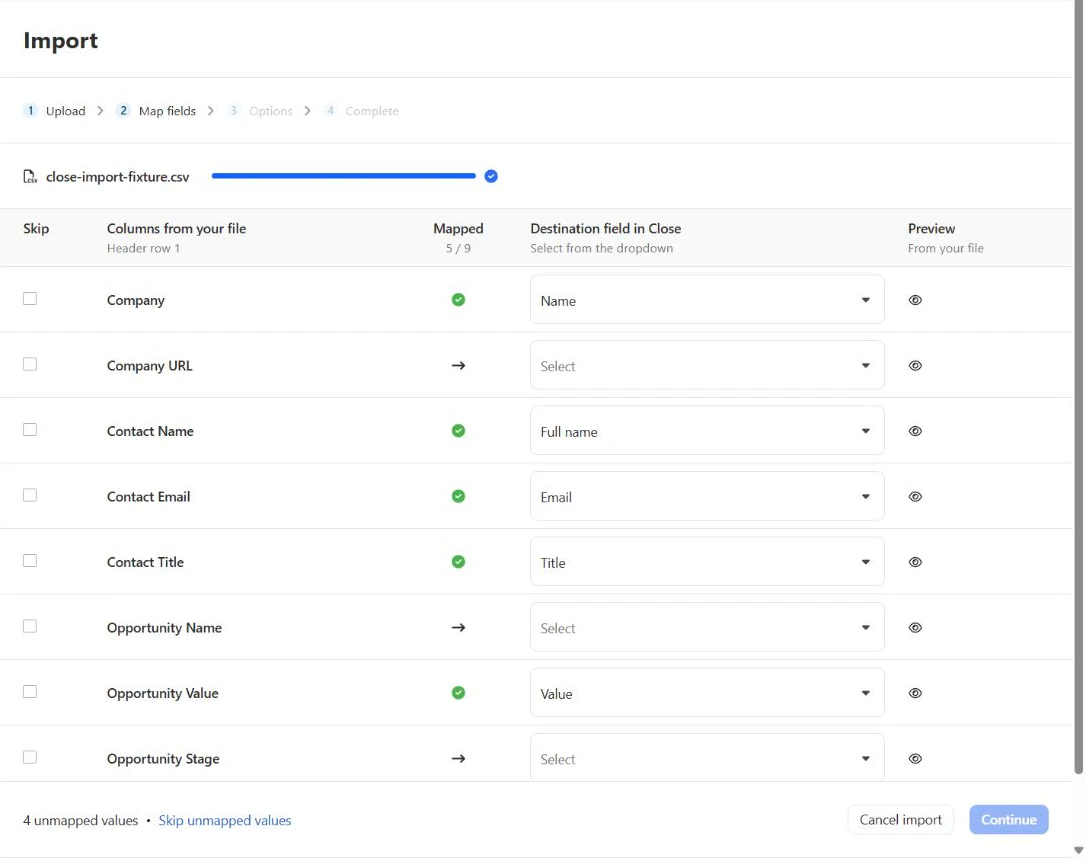Go to the Complete step
This screenshot has width=1086, height=858.
[x=361, y=111]
